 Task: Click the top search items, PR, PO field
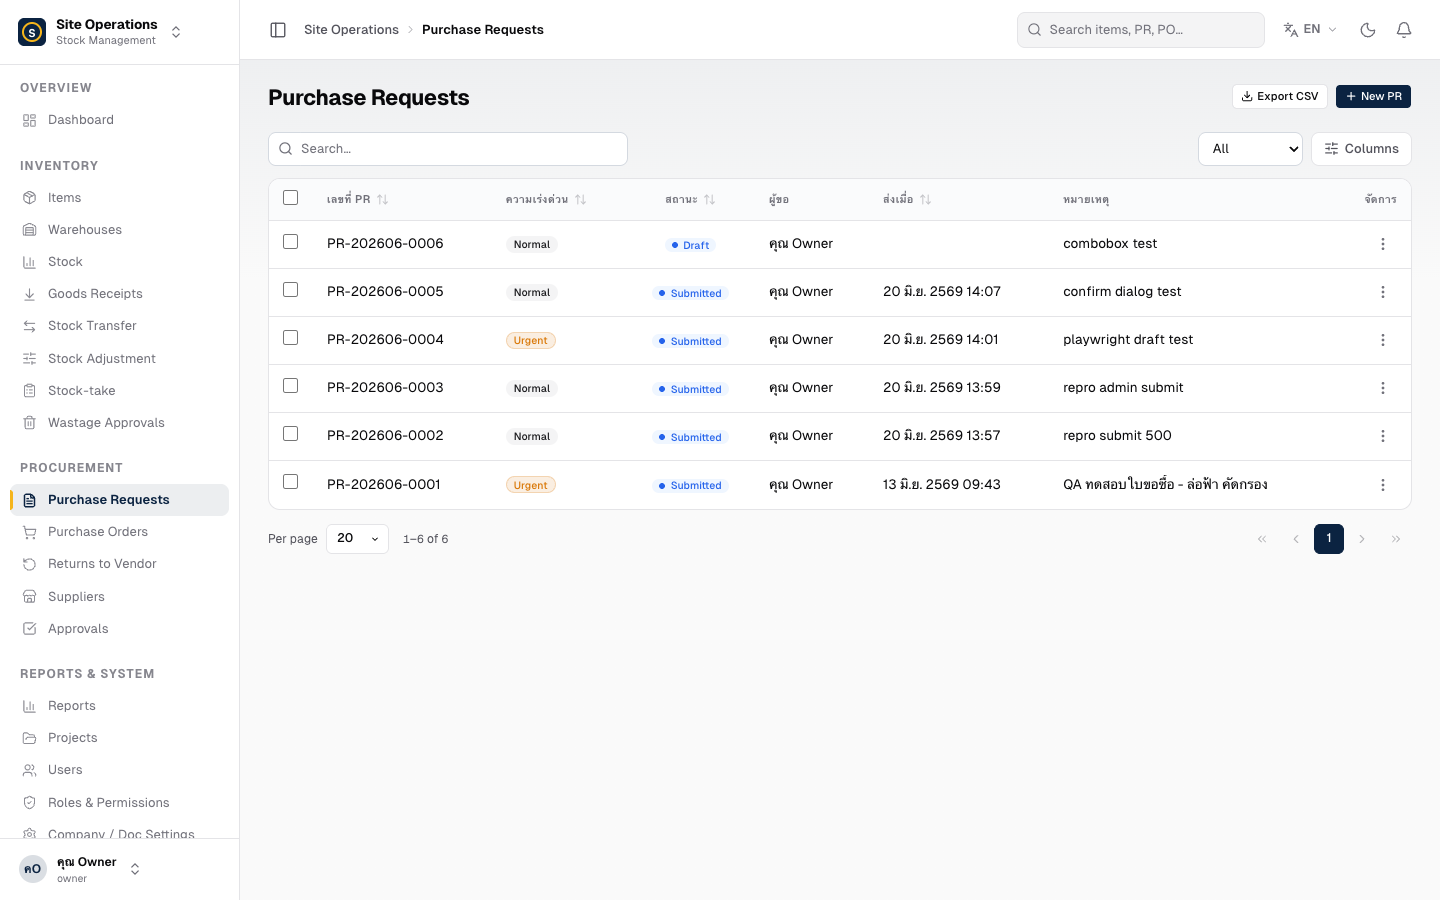1141,30
